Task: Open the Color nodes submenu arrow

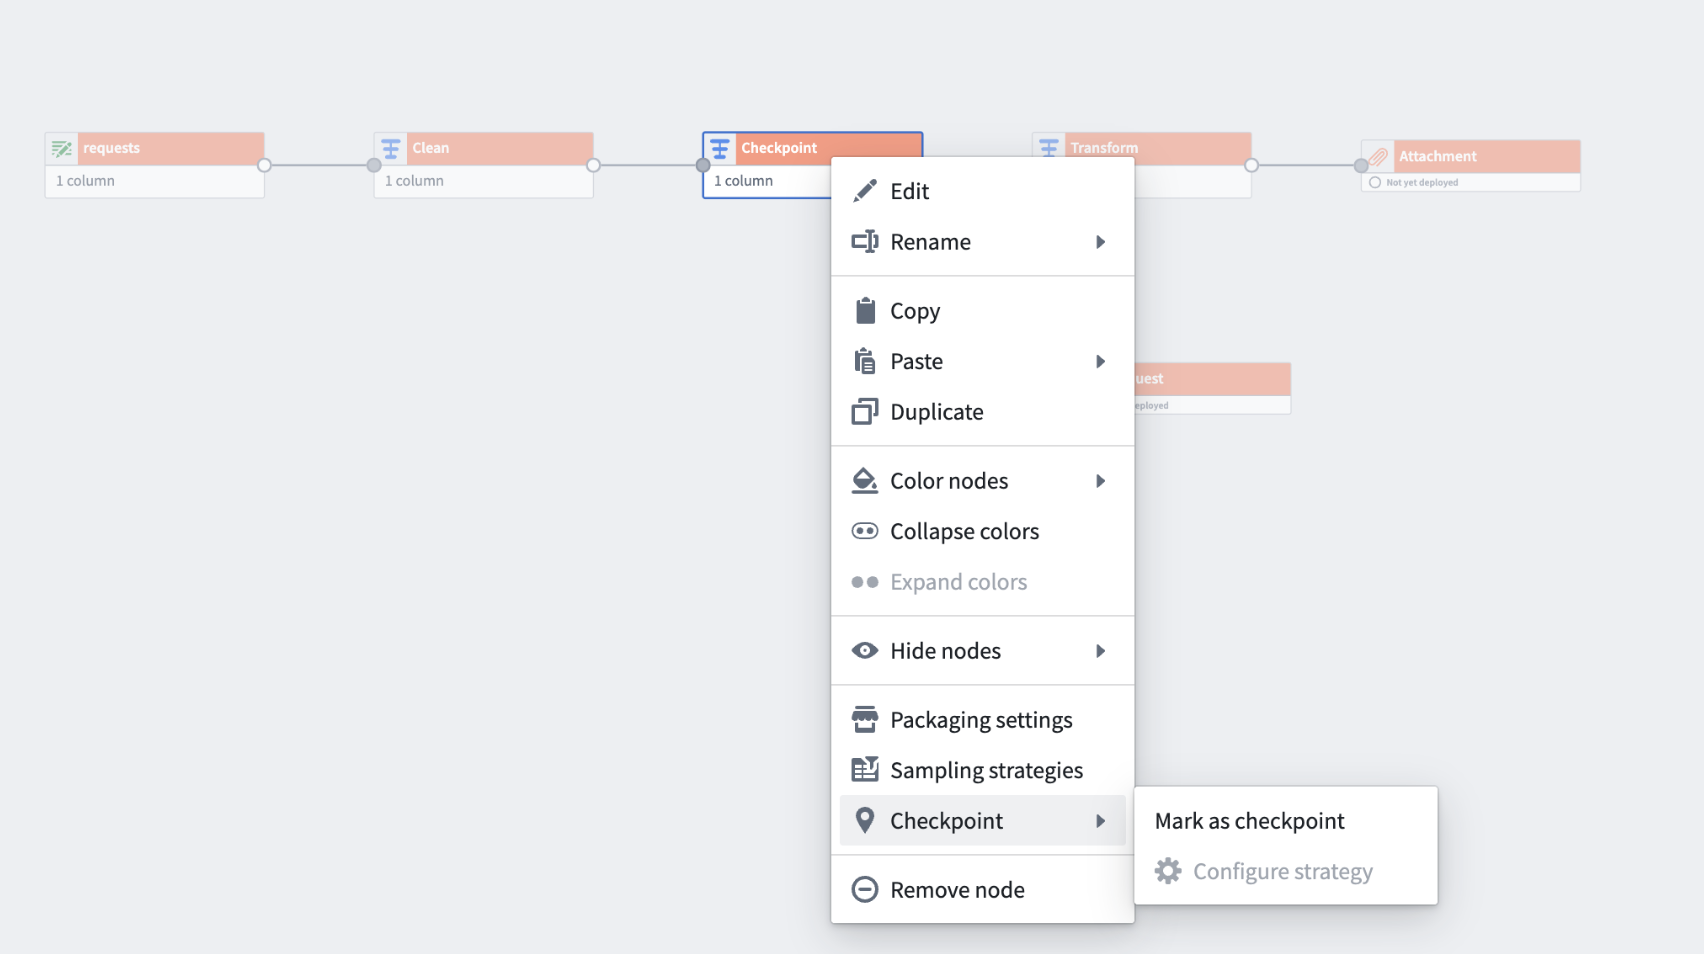Action: 1100,481
